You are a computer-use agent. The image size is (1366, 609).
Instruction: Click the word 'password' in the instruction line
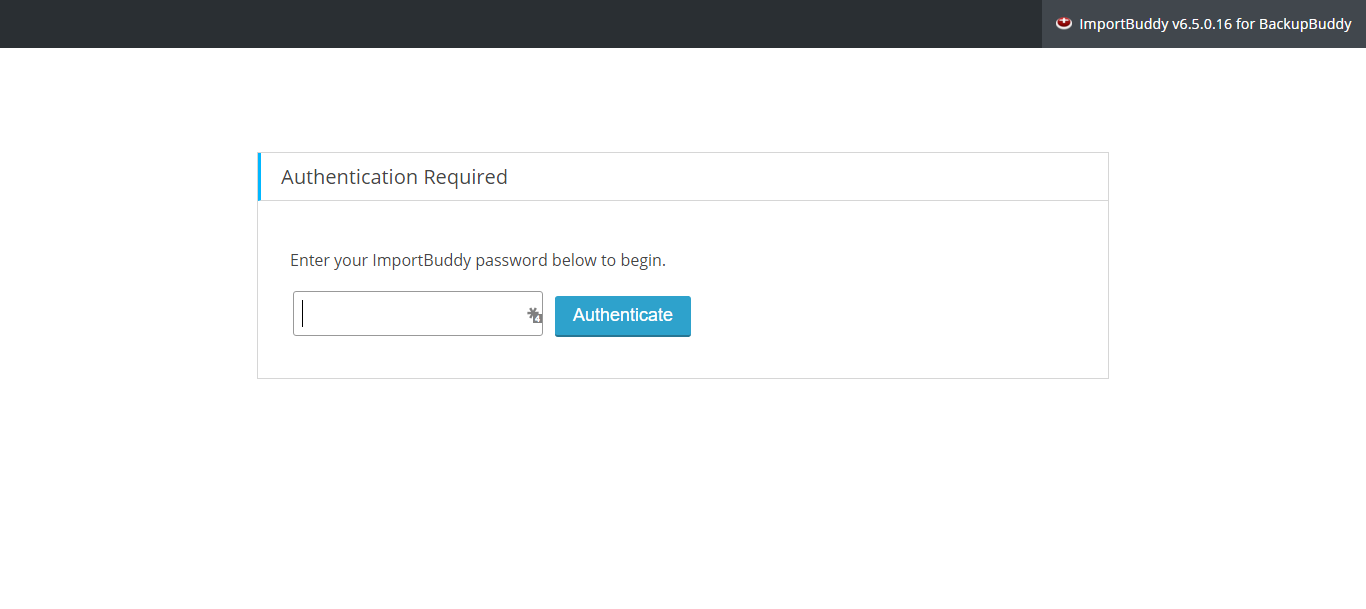point(511,260)
